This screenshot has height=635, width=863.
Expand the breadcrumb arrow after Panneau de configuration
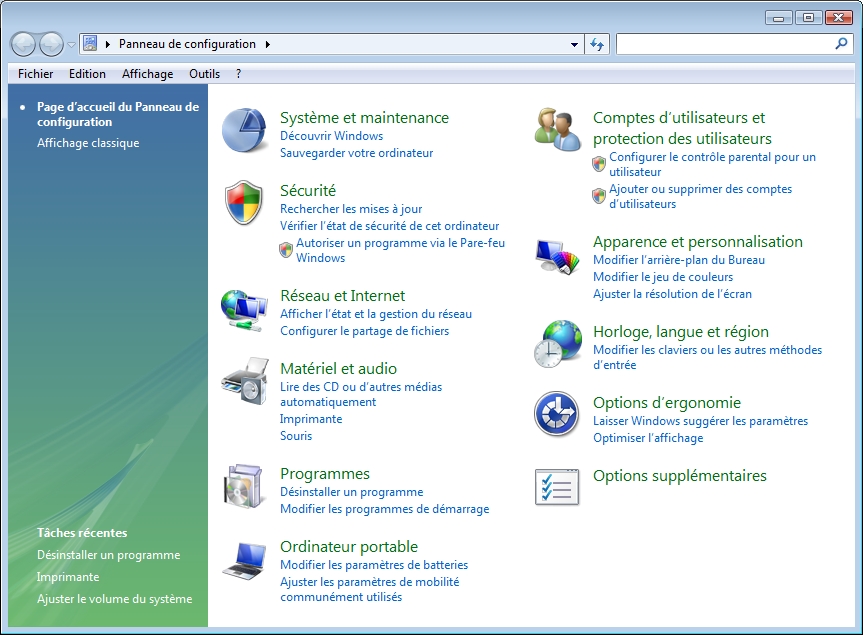268,44
